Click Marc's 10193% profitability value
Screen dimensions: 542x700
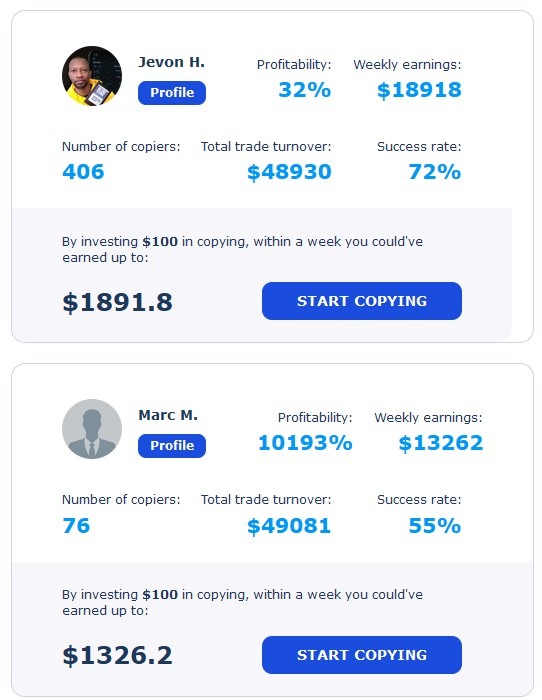pos(305,443)
